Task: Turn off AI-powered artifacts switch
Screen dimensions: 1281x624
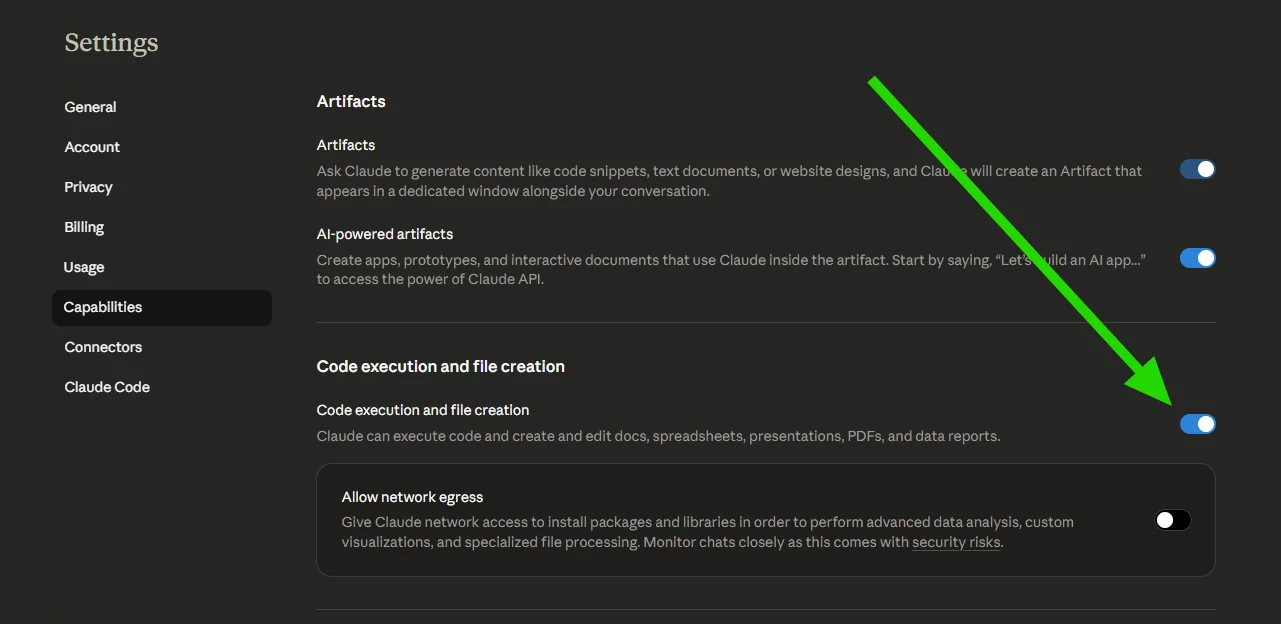Action: click(x=1197, y=258)
